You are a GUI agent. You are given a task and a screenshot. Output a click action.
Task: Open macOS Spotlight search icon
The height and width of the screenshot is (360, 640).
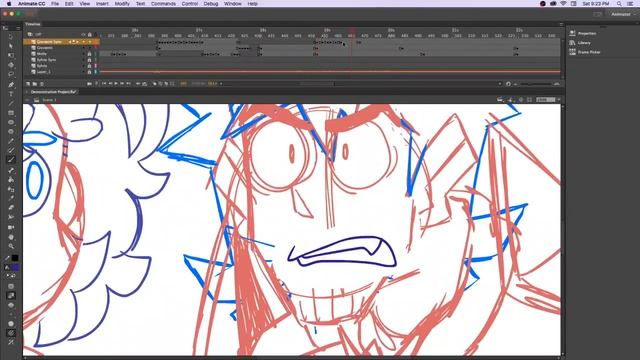pos(619,4)
